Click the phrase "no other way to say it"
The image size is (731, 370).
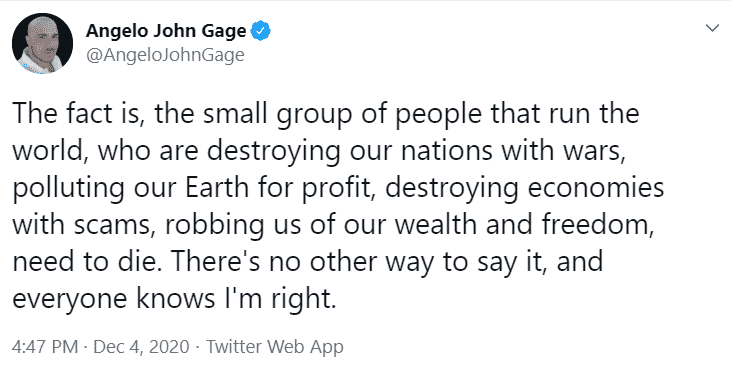[x=406, y=261]
